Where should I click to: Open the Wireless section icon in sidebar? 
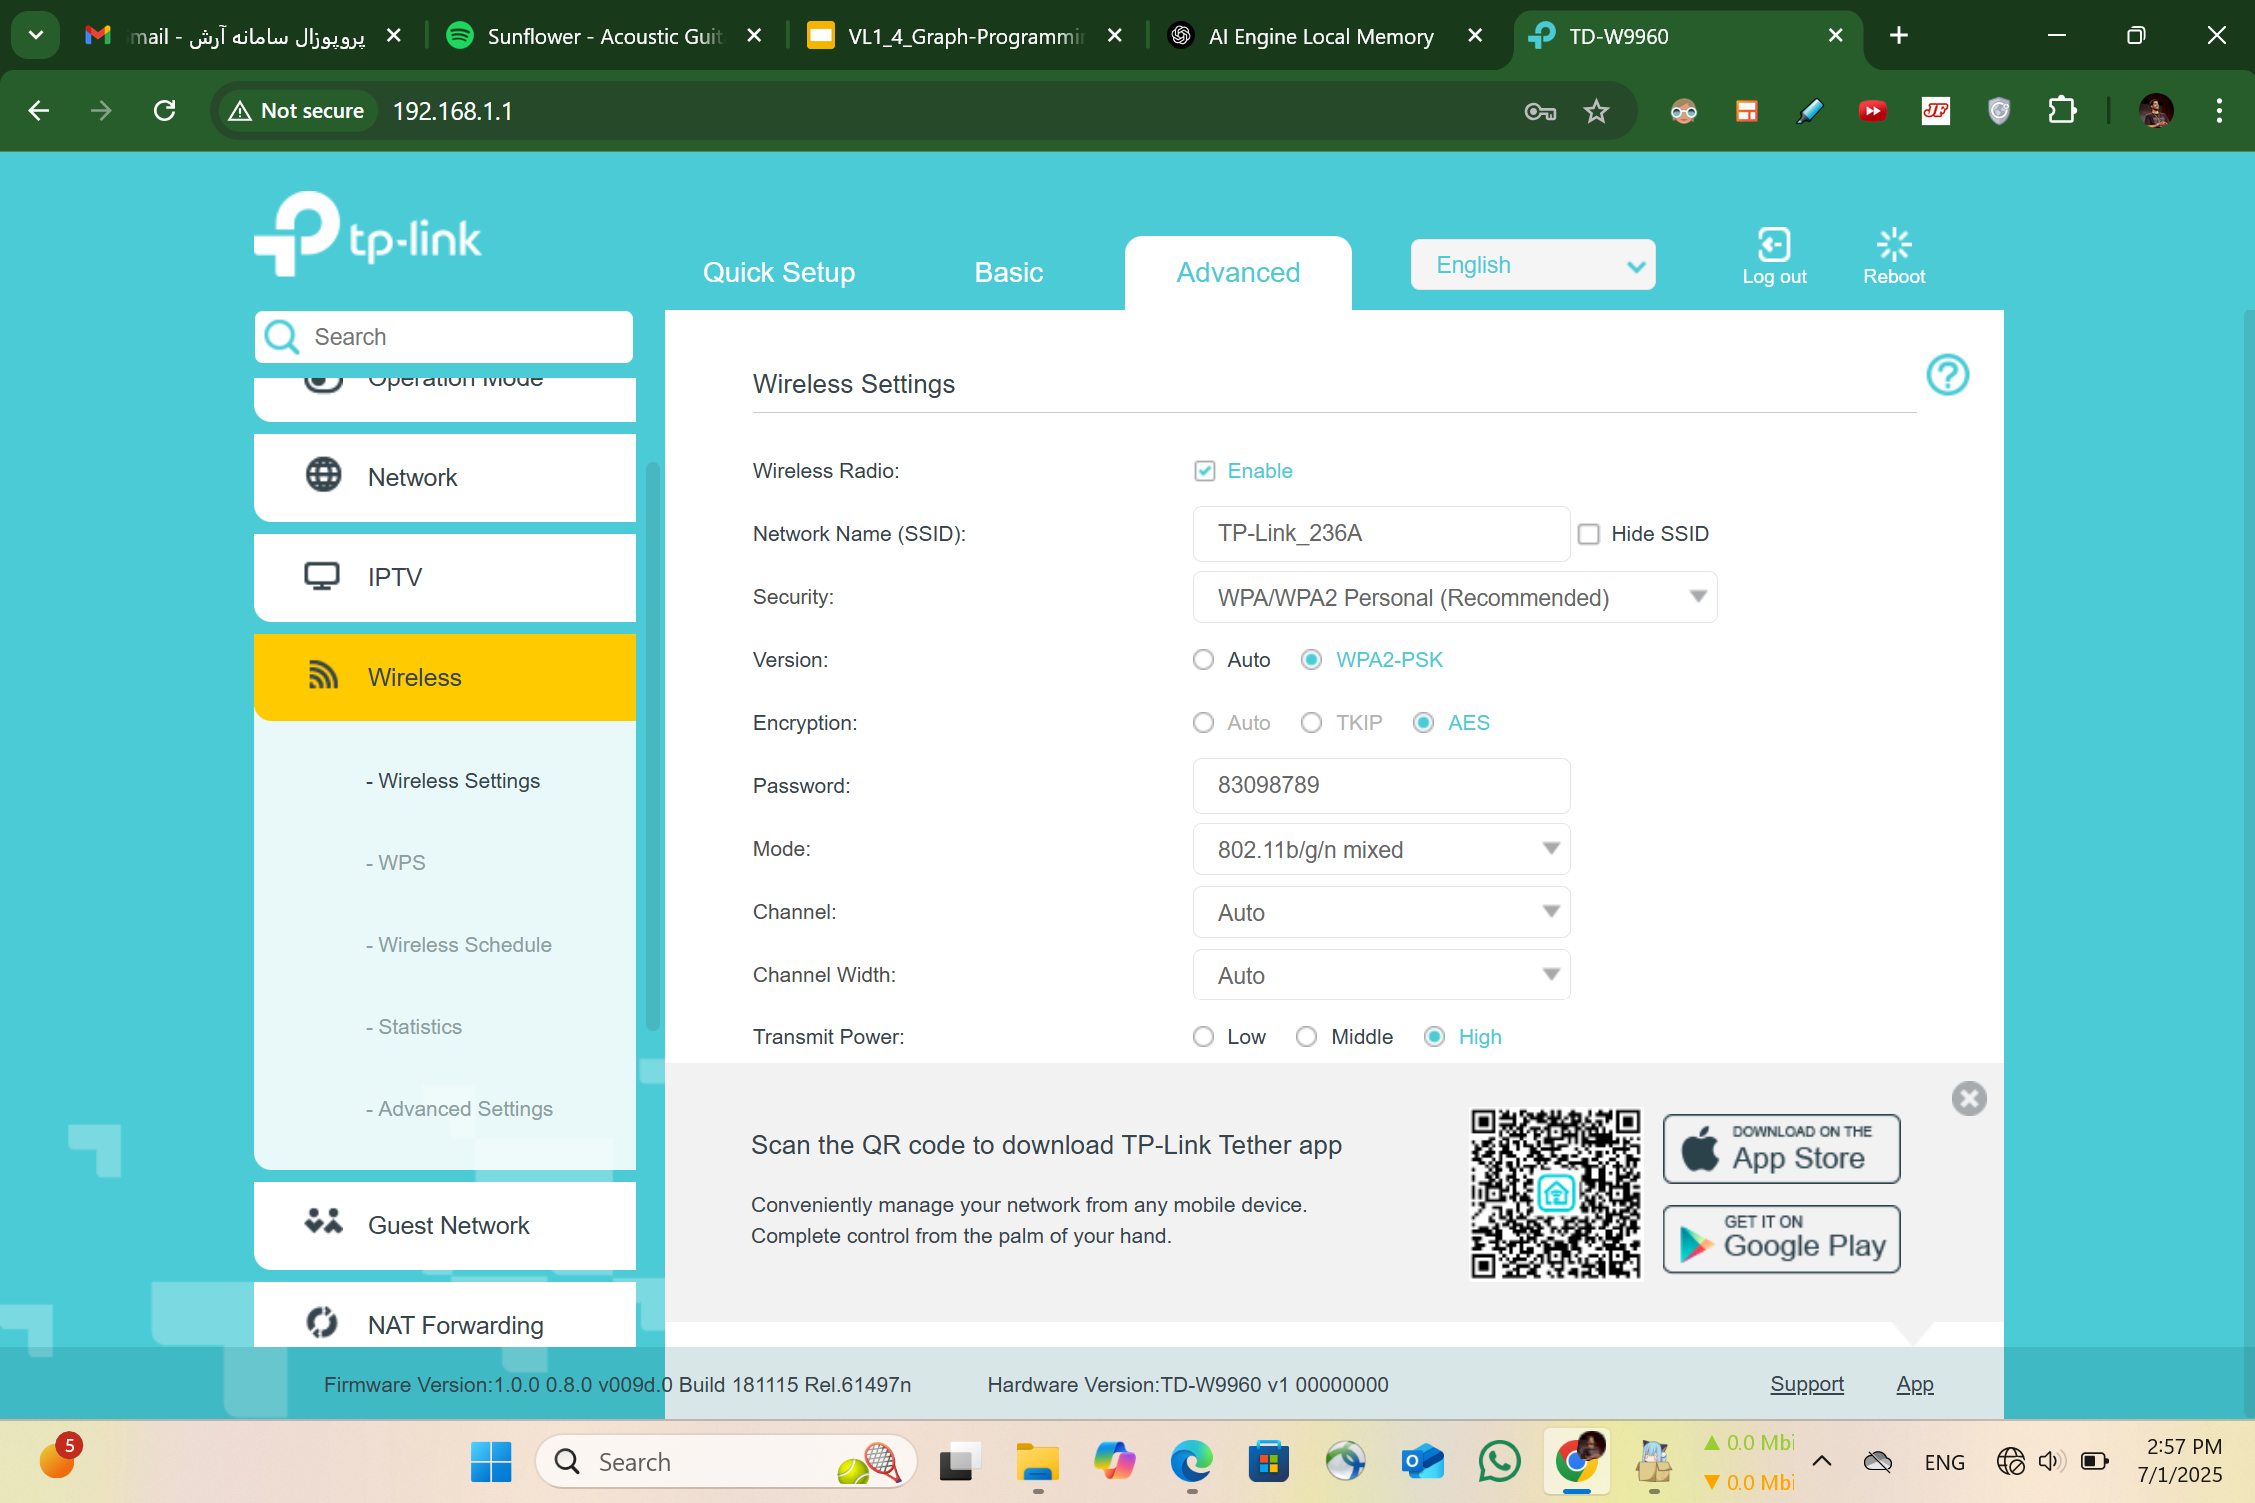click(x=322, y=676)
